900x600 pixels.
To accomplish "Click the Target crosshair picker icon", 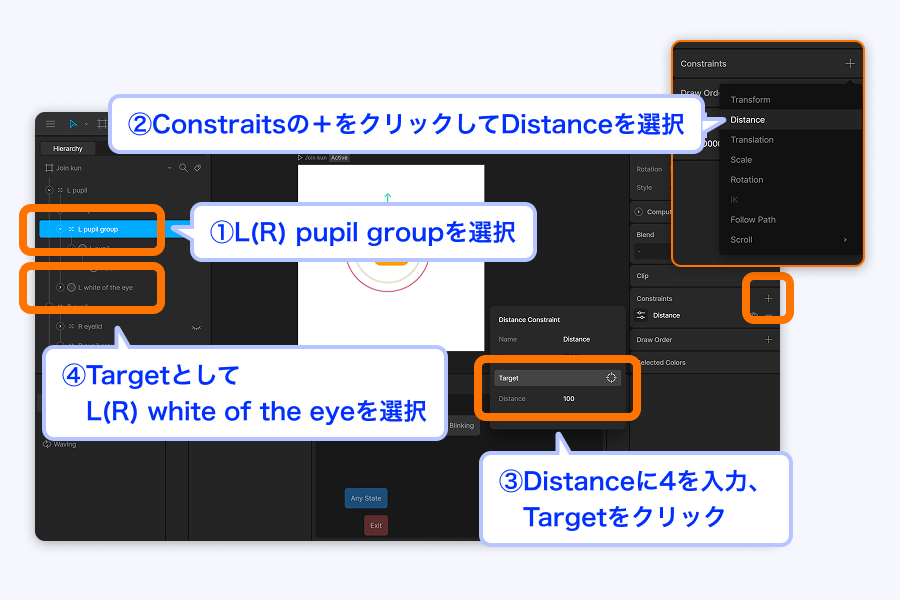I will point(611,378).
